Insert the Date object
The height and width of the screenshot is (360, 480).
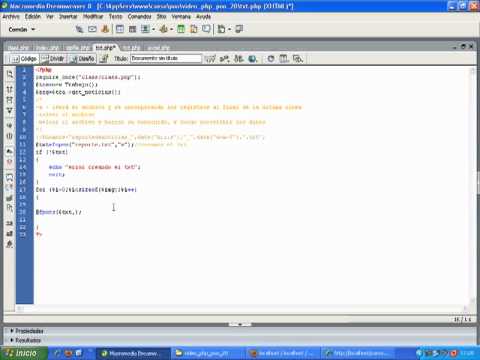tap(181, 29)
